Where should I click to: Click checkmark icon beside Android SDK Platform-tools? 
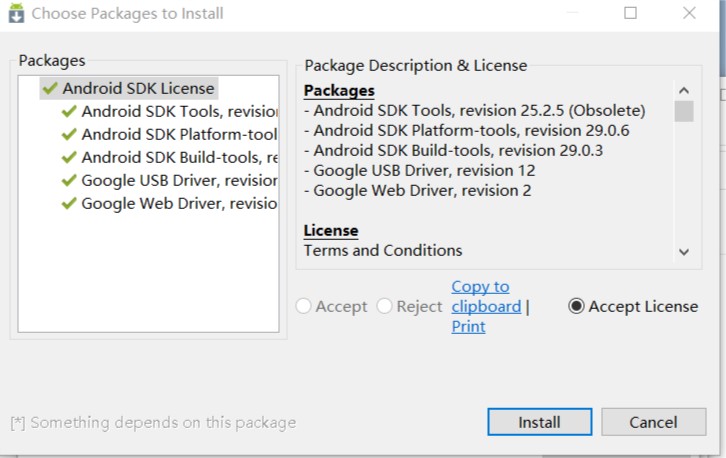coord(69,134)
